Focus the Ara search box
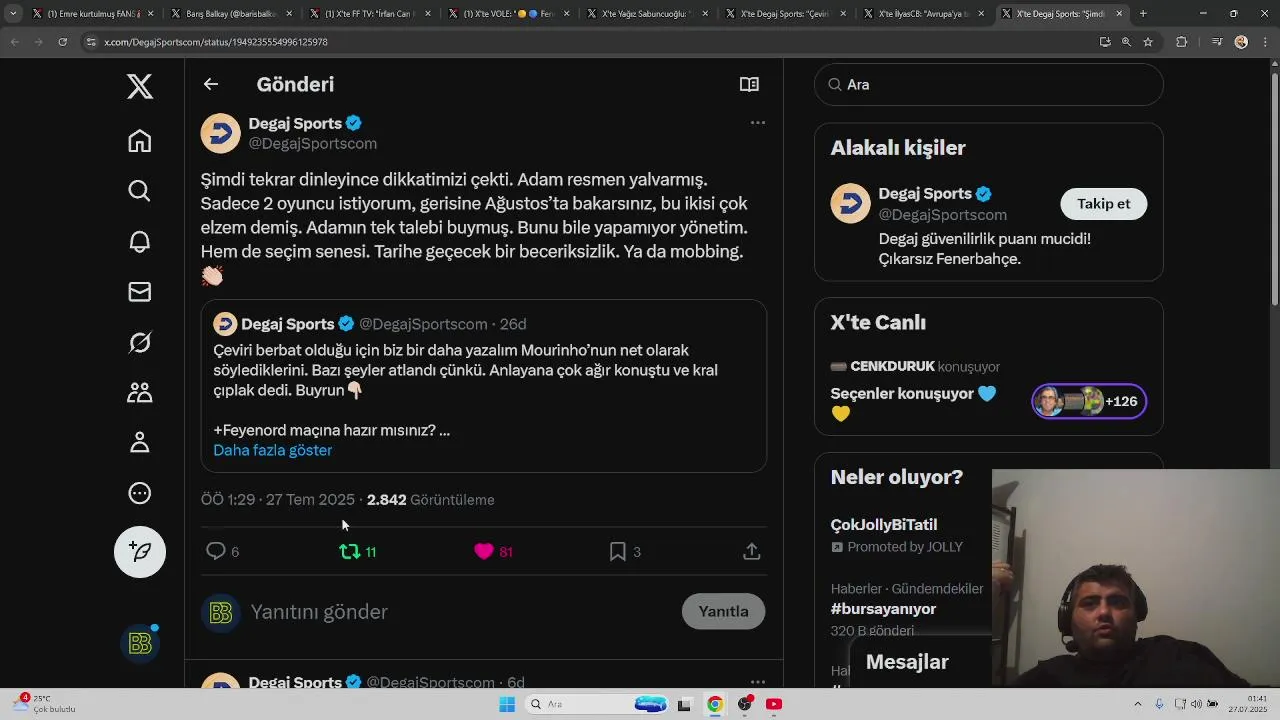 pos(989,85)
